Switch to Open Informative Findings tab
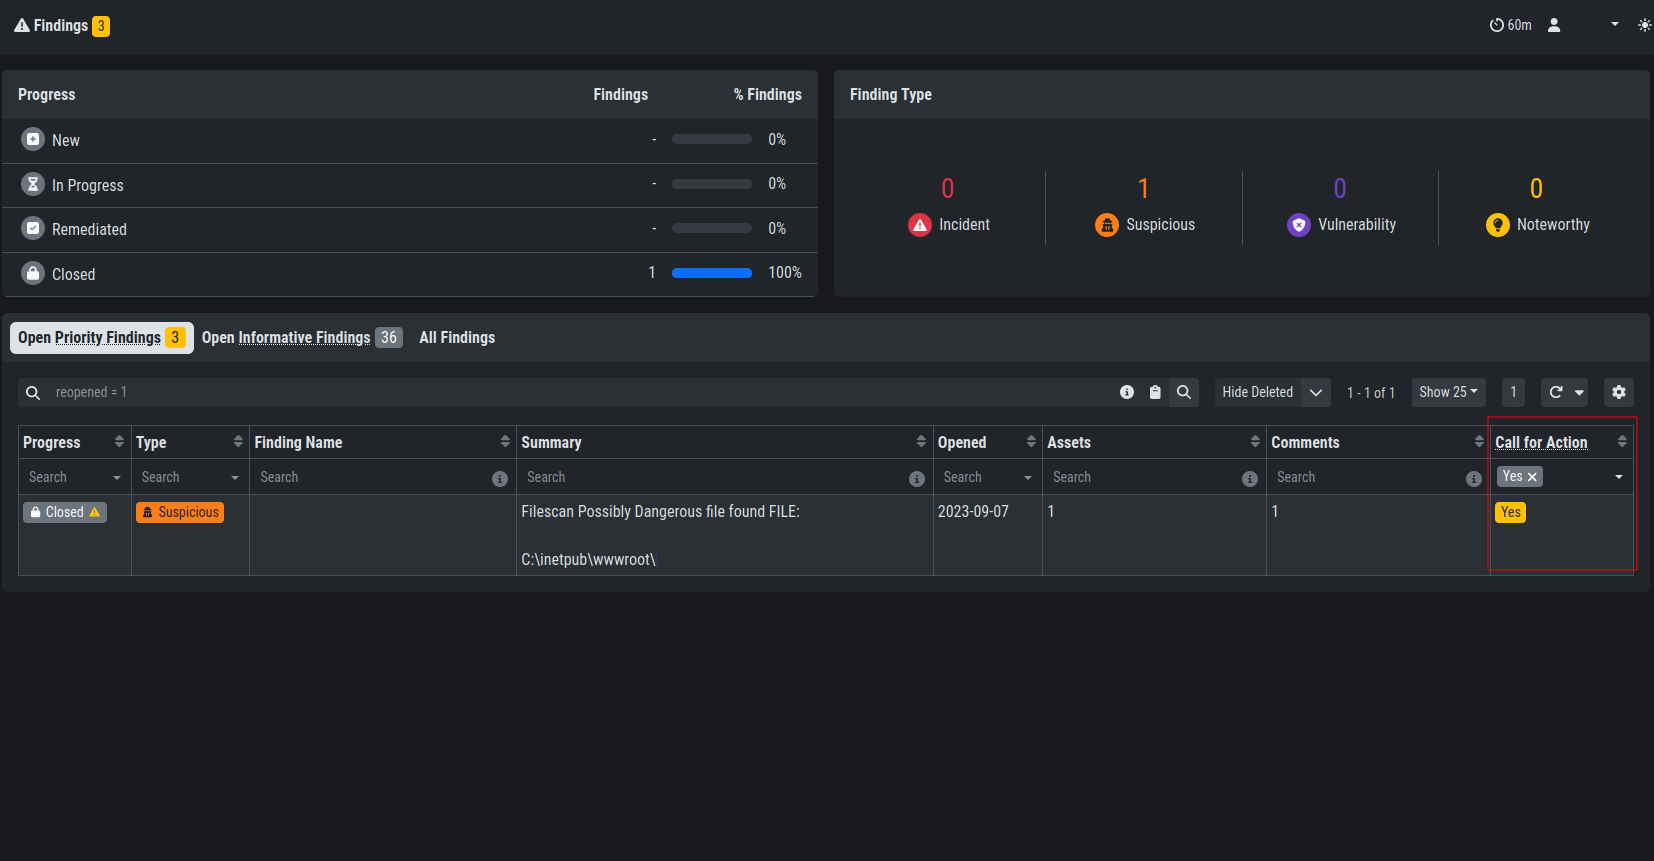 301,338
